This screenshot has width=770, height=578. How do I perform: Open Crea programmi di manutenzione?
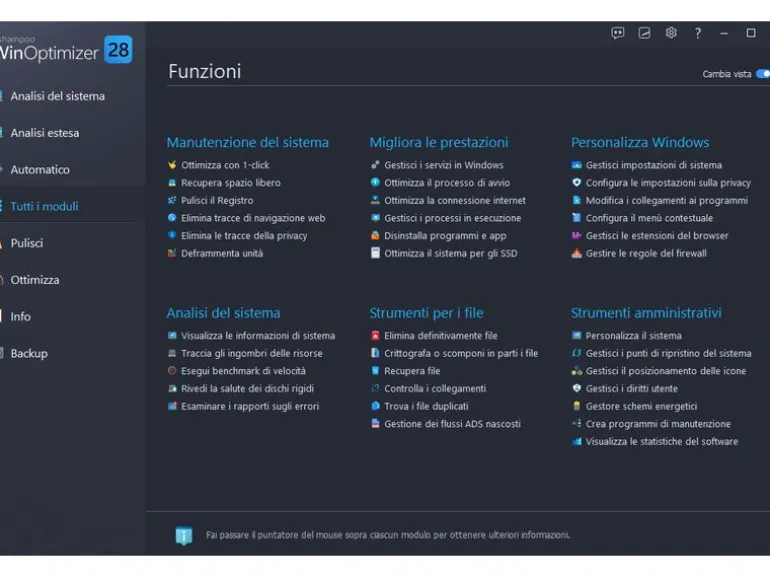pos(658,424)
